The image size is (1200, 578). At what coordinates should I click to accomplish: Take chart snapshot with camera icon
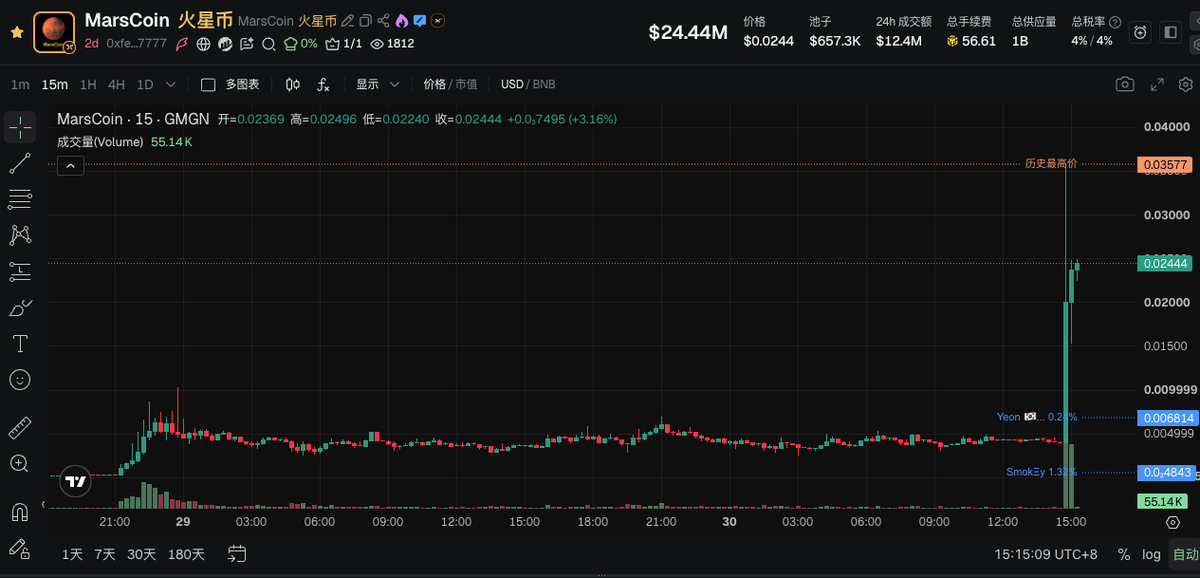point(1126,84)
